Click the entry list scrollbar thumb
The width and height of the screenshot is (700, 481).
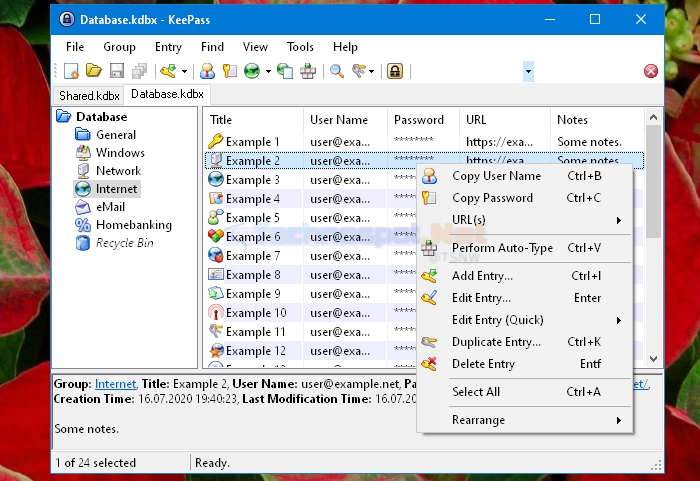pyautogui.click(x=654, y=182)
